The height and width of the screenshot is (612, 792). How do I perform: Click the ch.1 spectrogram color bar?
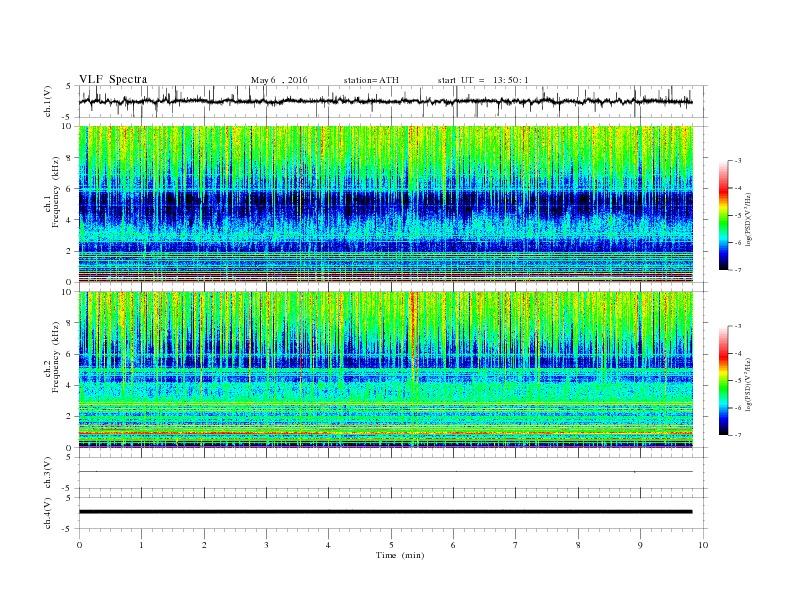723,215
